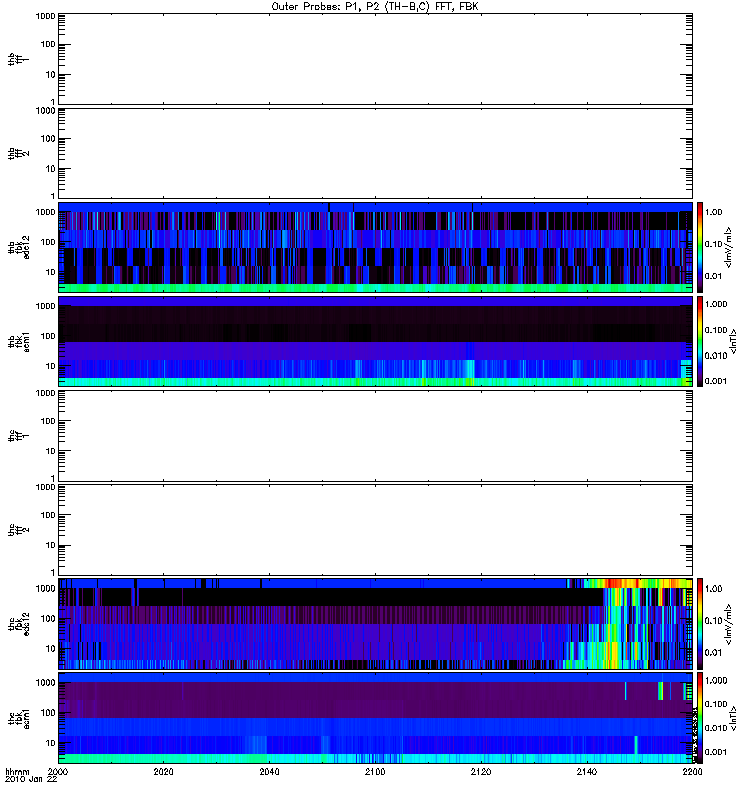Click the "thc fbk scm1" y-axis label

[19, 718]
